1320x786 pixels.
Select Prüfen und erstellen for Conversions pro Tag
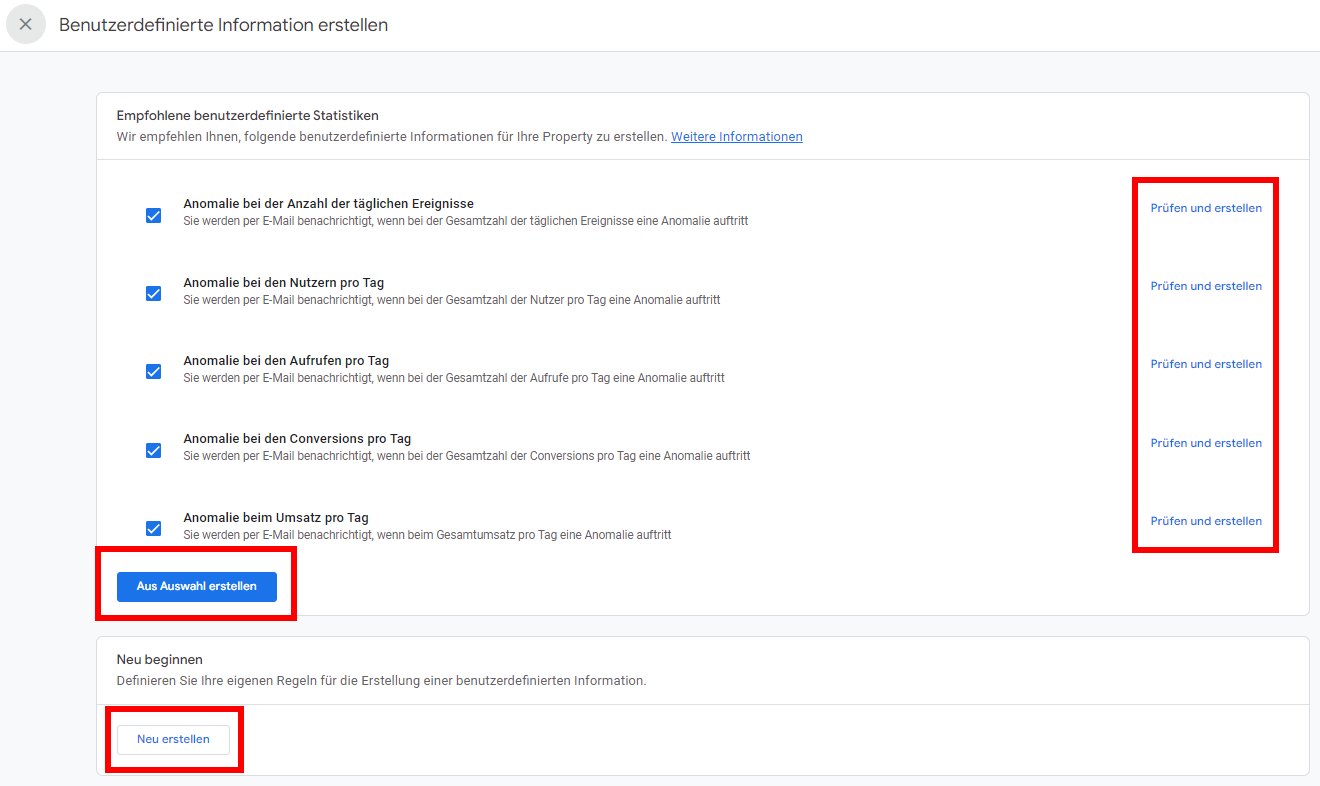click(x=1206, y=443)
